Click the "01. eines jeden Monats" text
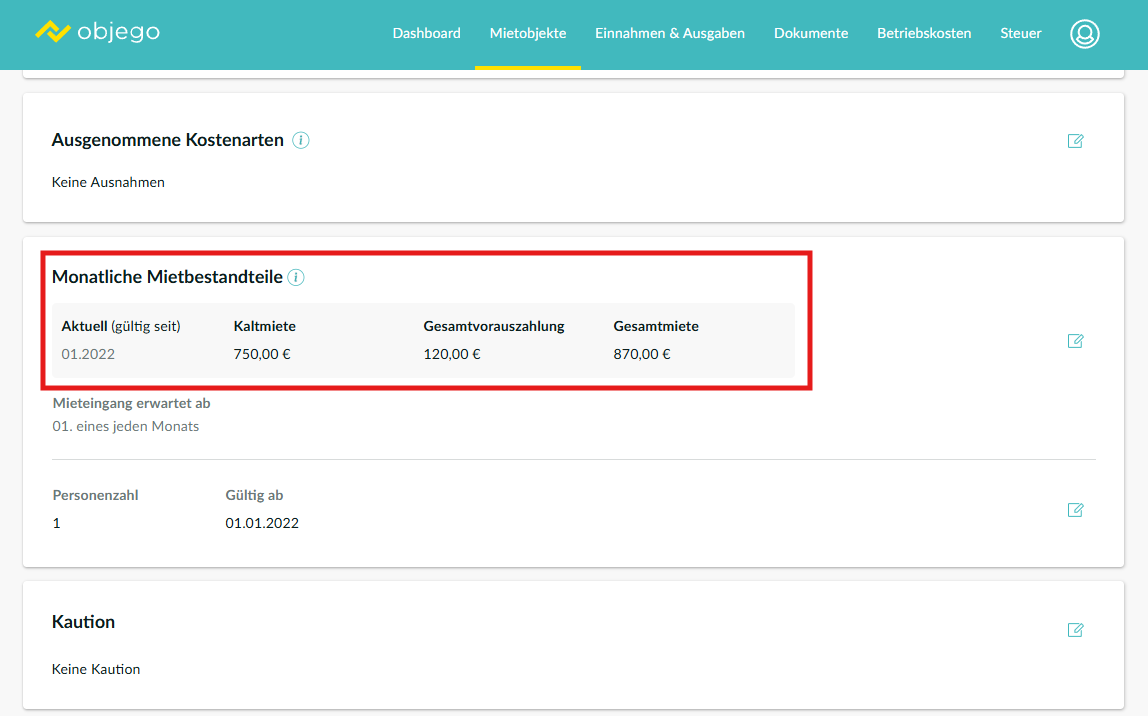Screen dimensions: 1148x716 [126, 426]
